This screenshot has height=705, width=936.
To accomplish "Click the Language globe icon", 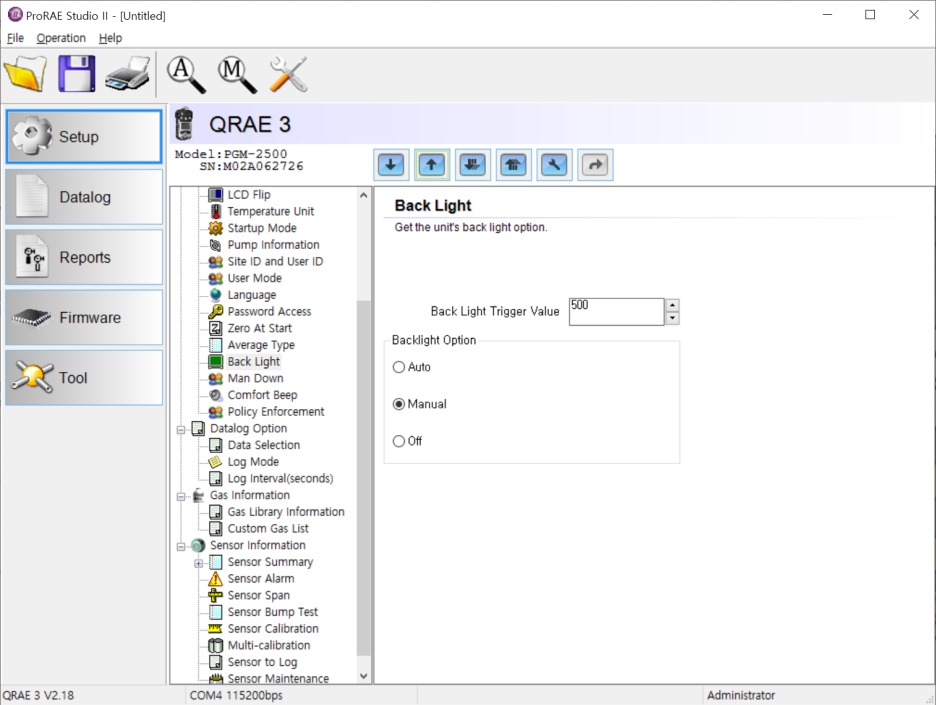I will coord(215,295).
